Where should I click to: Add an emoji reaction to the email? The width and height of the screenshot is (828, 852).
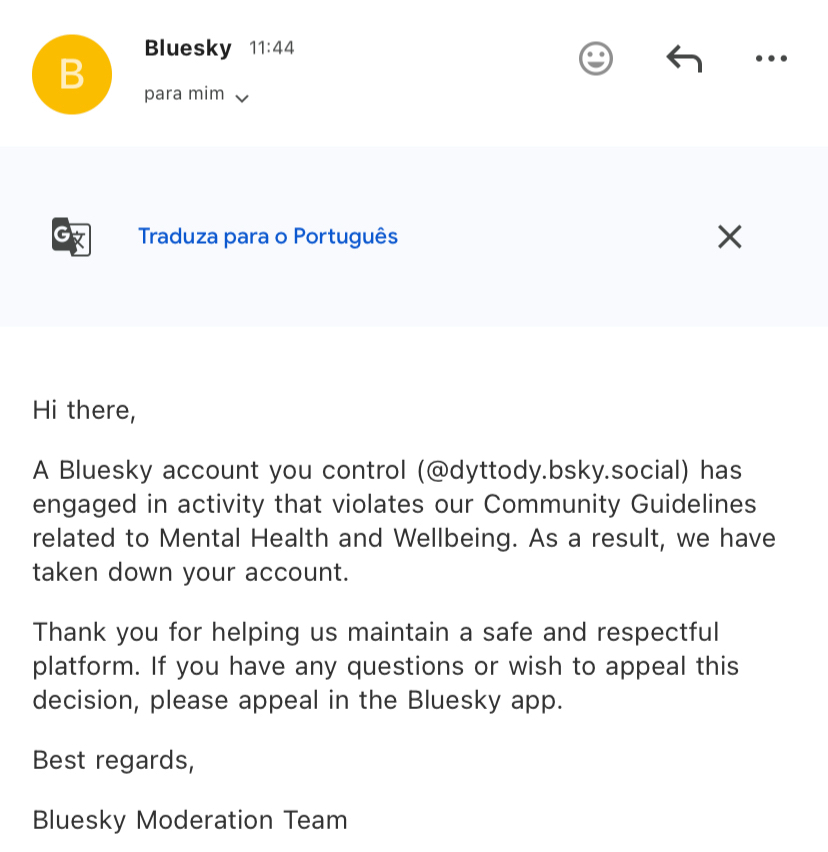pyautogui.click(x=596, y=59)
